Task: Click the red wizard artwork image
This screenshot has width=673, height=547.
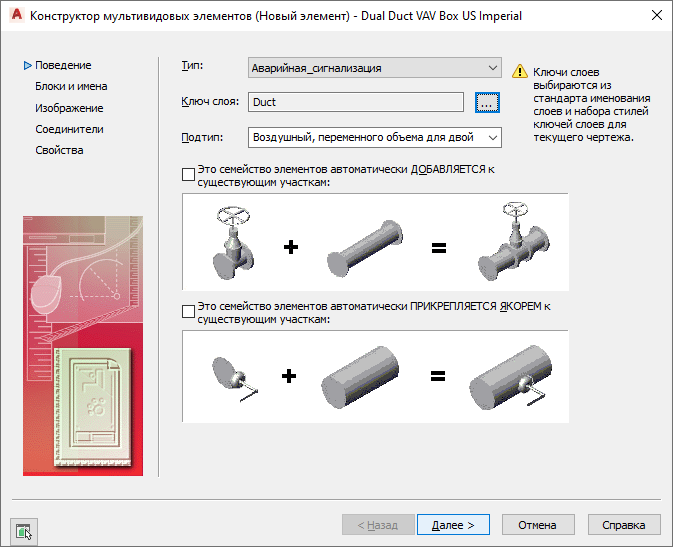Action: tap(83, 346)
